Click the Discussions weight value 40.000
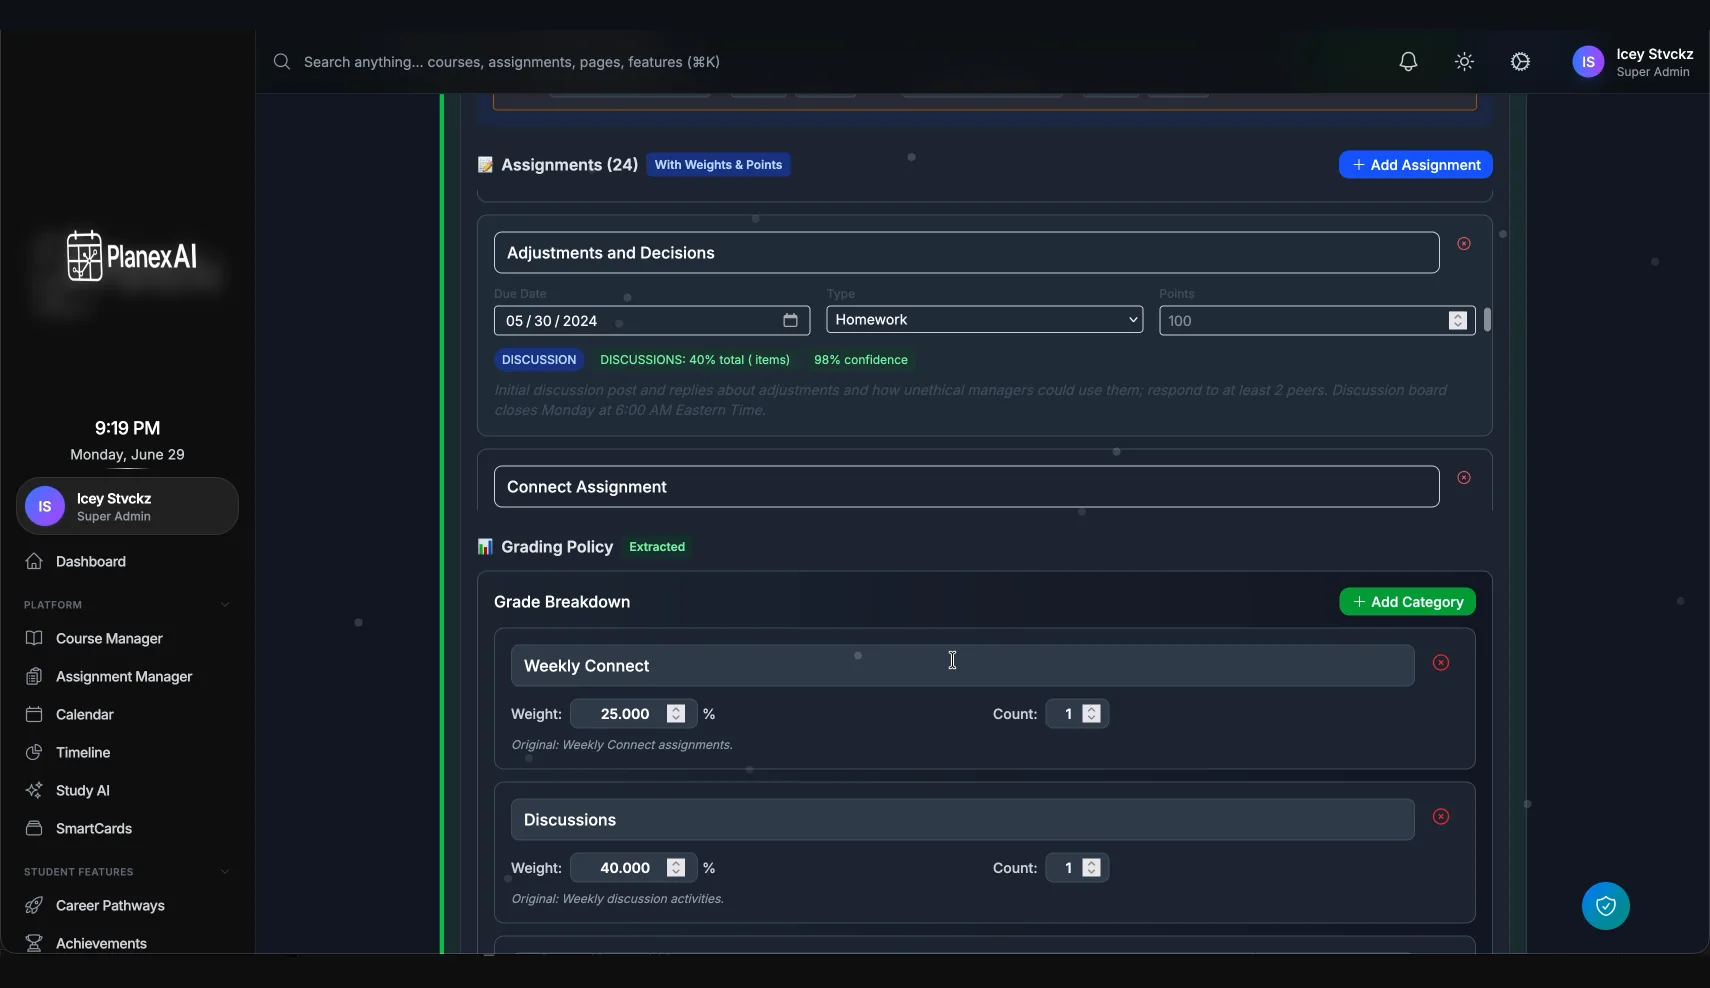1710x988 pixels. (x=625, y=868)
